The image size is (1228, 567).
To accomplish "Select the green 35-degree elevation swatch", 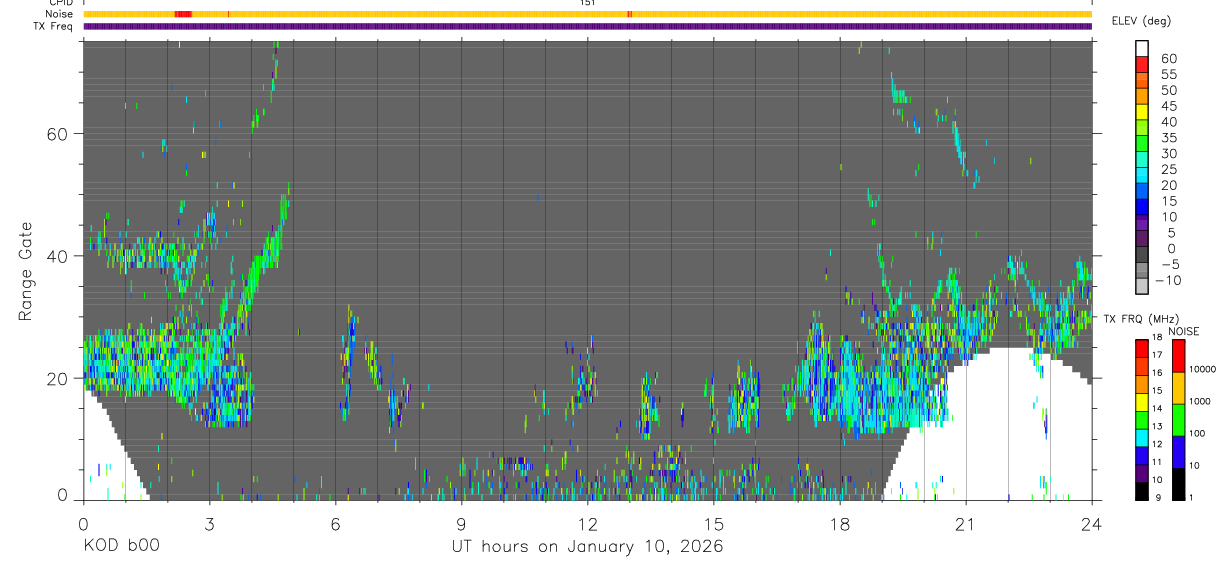I will point(1142,143).
